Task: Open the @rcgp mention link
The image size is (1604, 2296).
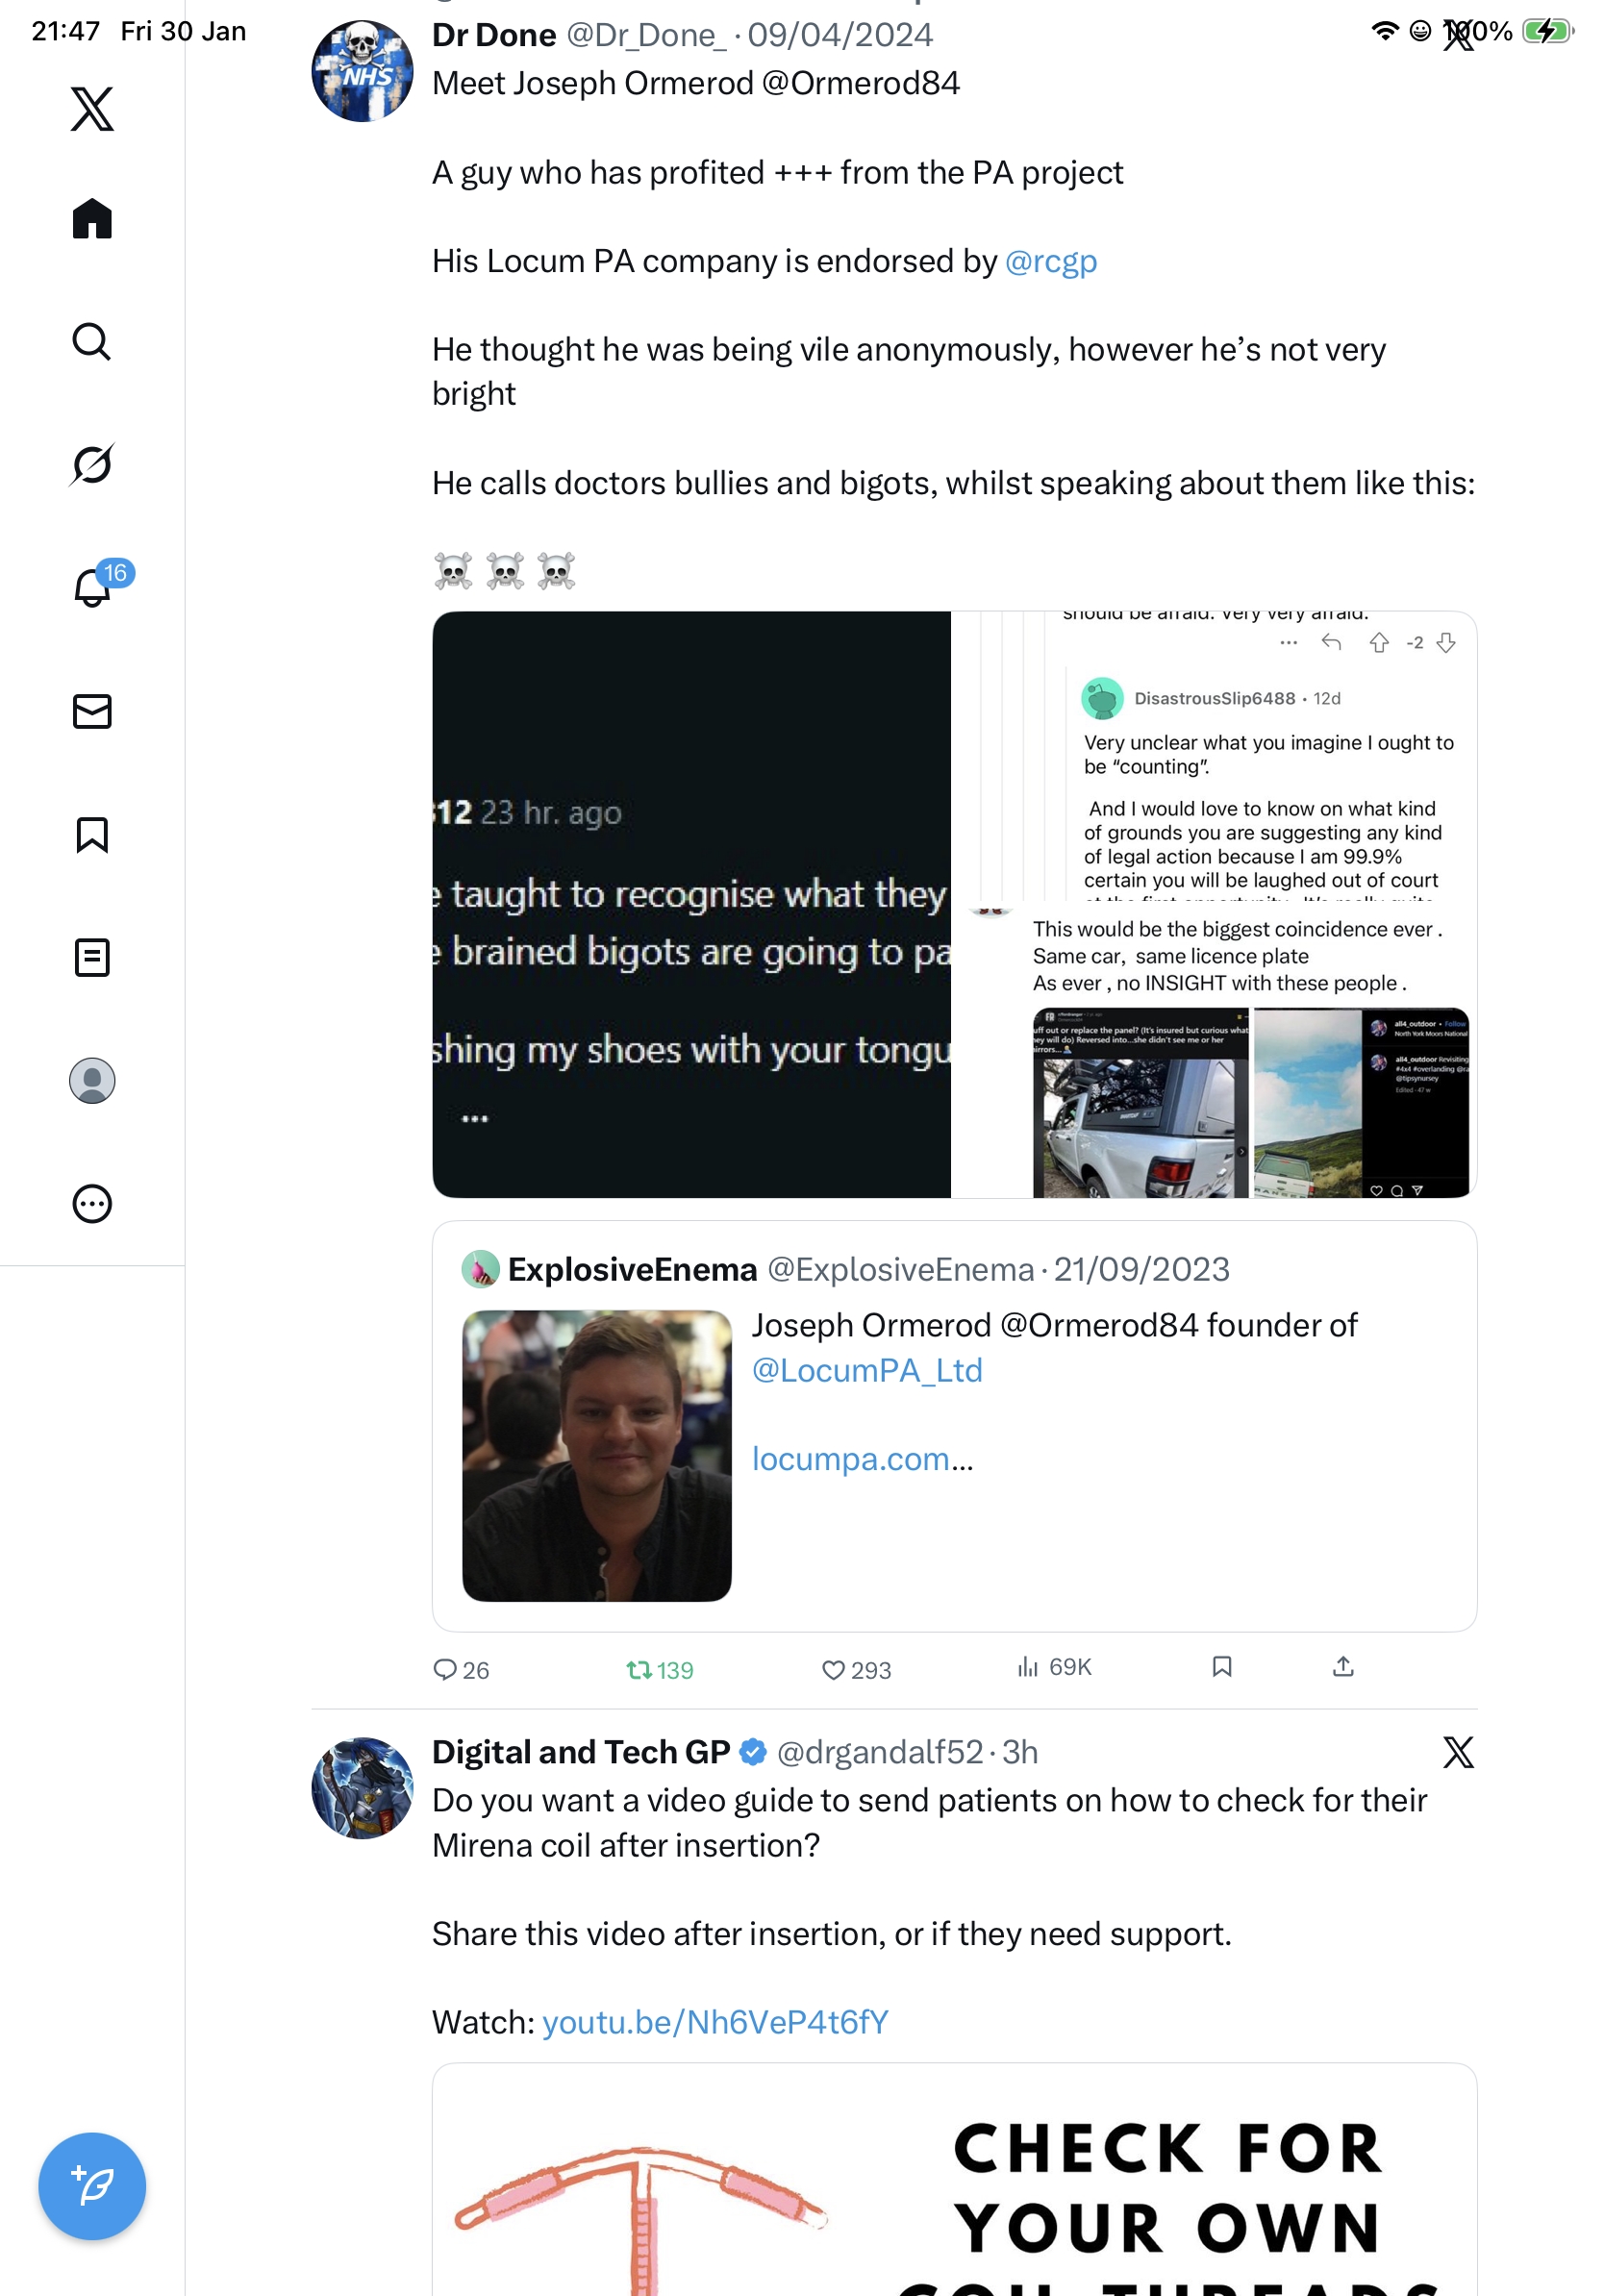Action: coord(1050,261)
